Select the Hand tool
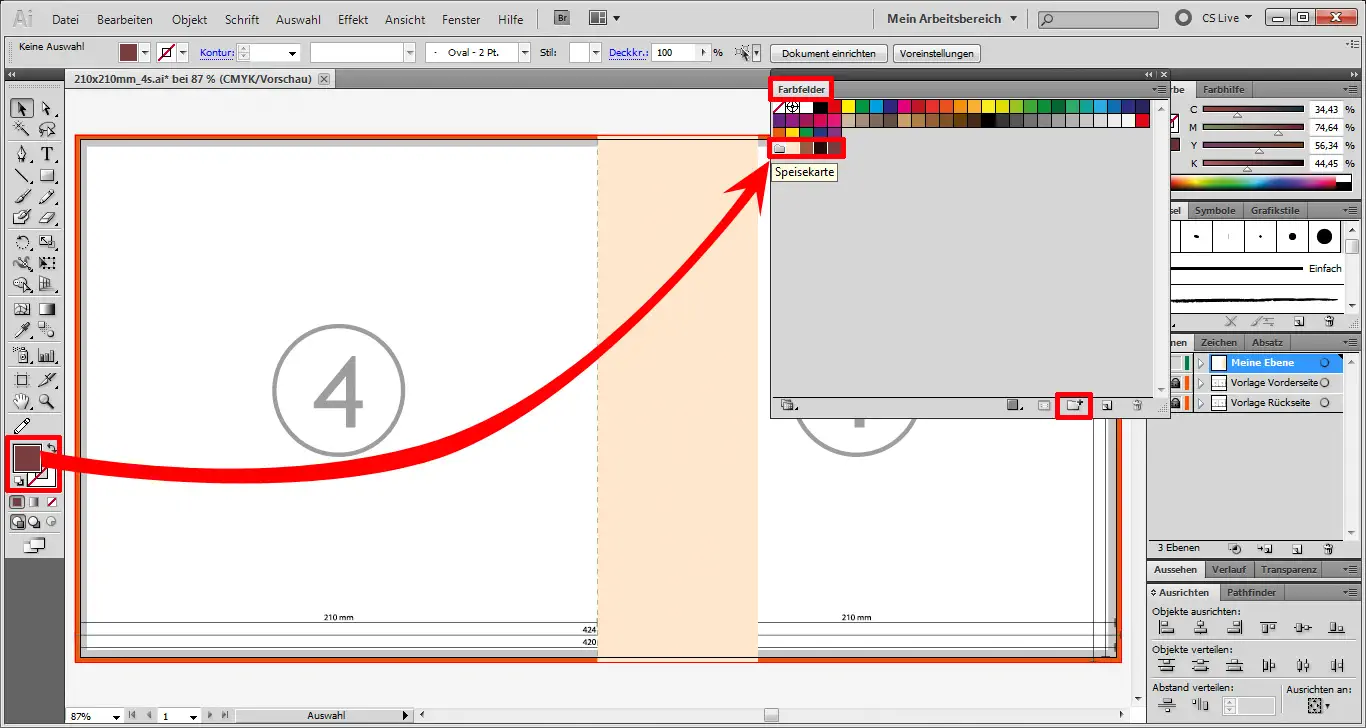 (19, 402)
